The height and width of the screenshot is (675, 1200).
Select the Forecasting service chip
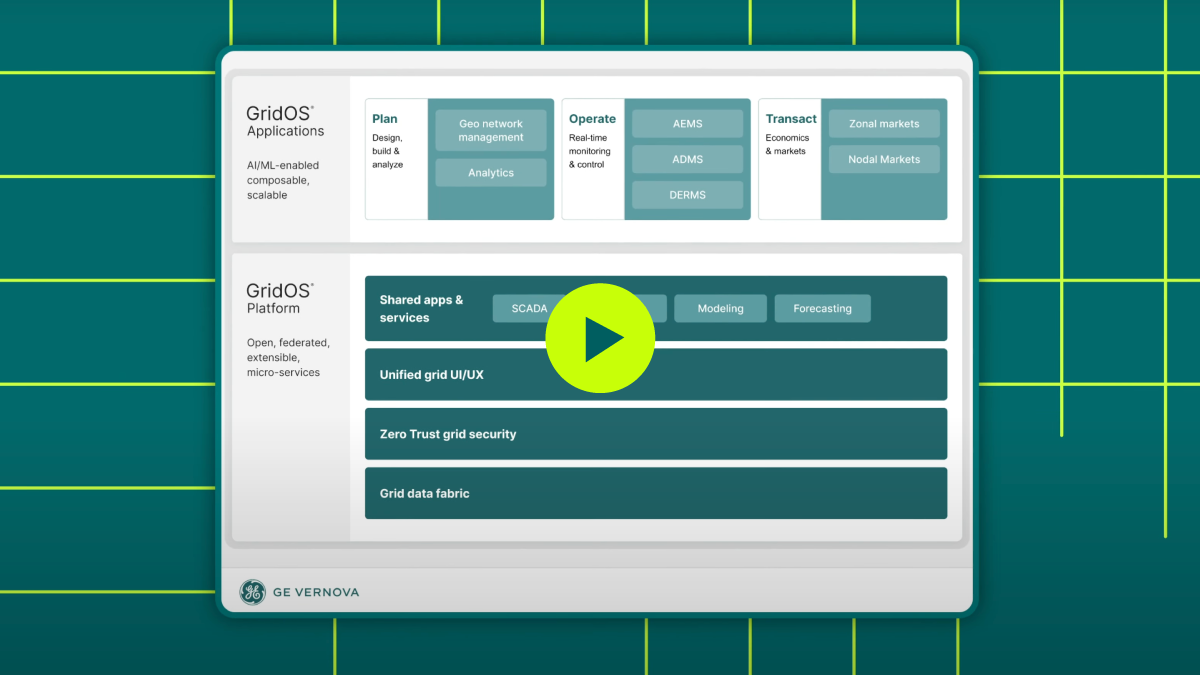822,308
